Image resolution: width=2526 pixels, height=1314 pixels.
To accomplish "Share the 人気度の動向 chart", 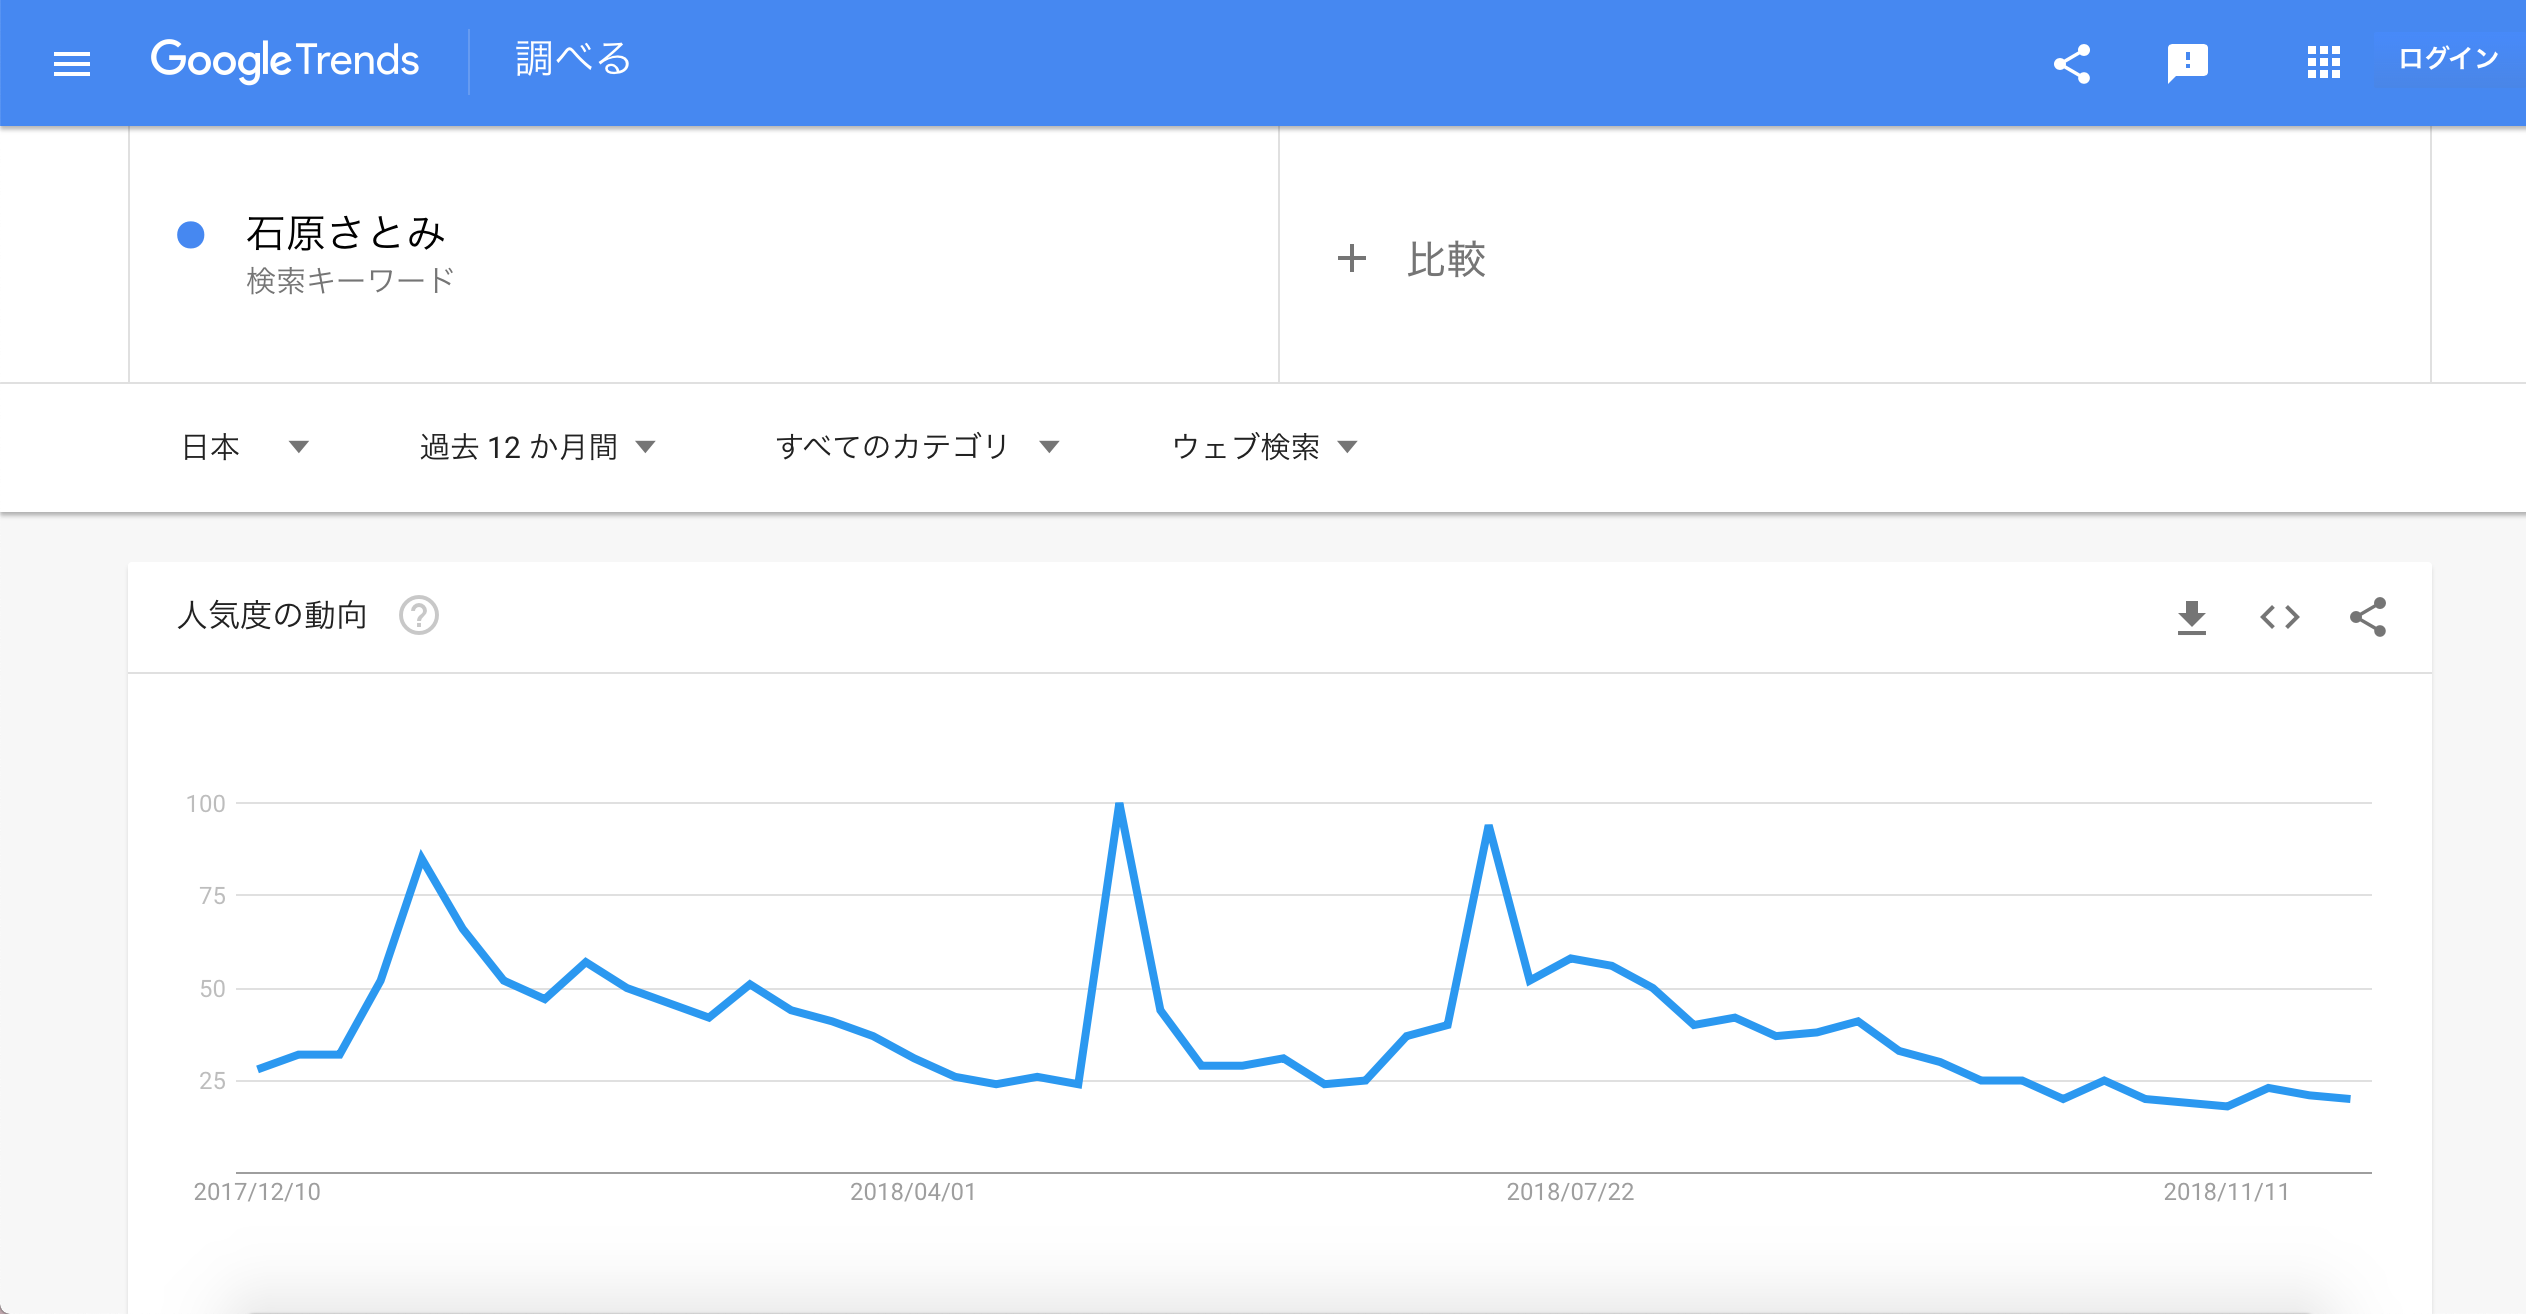I will click(2367, 617).
